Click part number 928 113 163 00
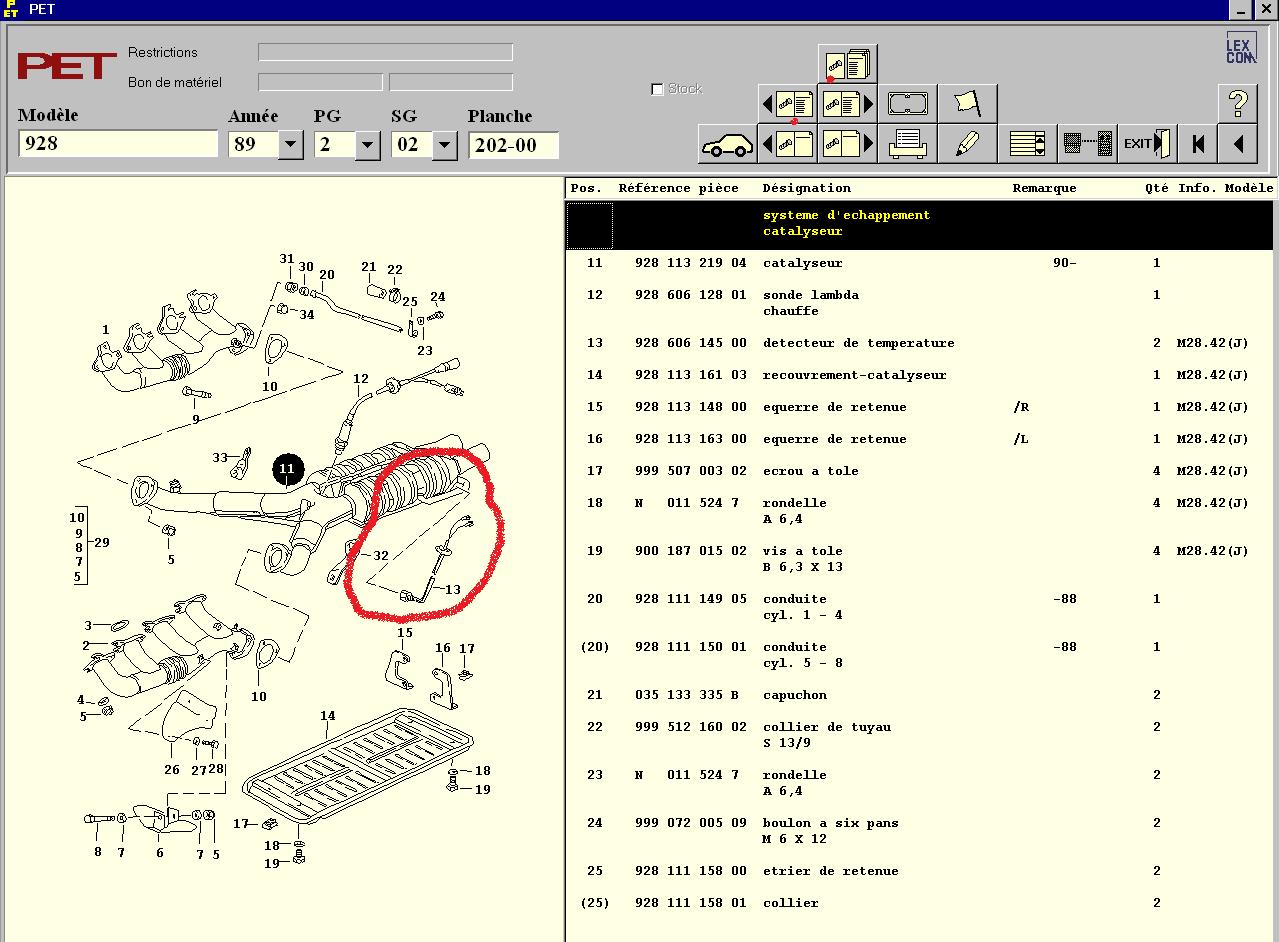Image resolution: width=1279 pixels, height=942 pixels. (690, 439)
